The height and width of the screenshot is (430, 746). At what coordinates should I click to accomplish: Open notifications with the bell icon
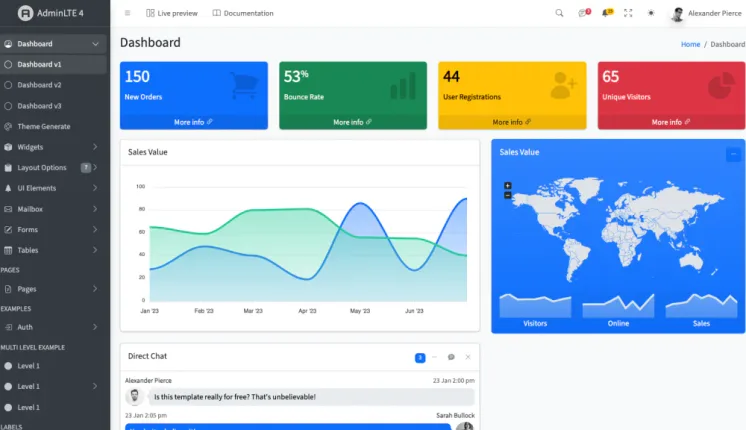(607, 13)
